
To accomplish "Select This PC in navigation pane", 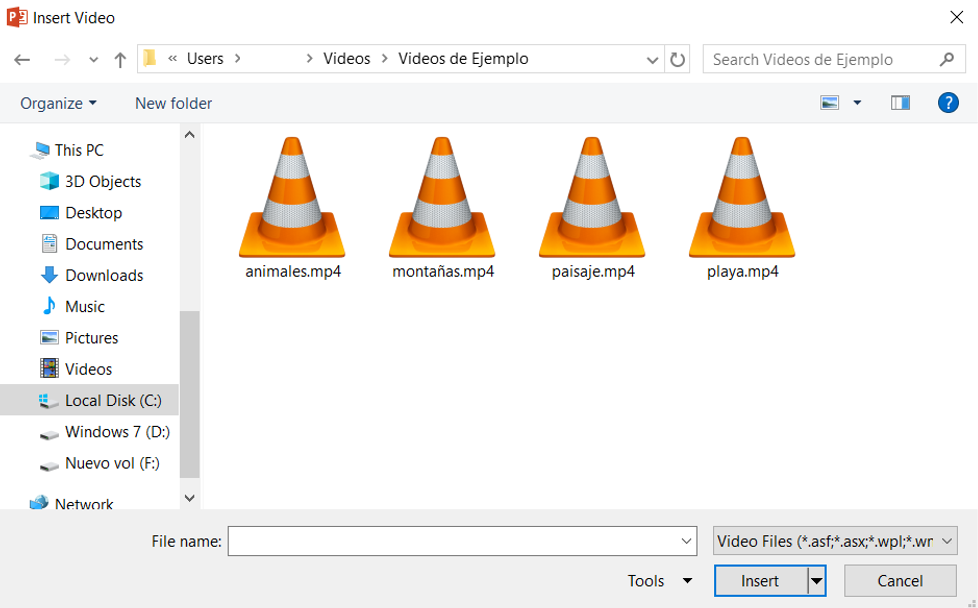I will [79, 150].
